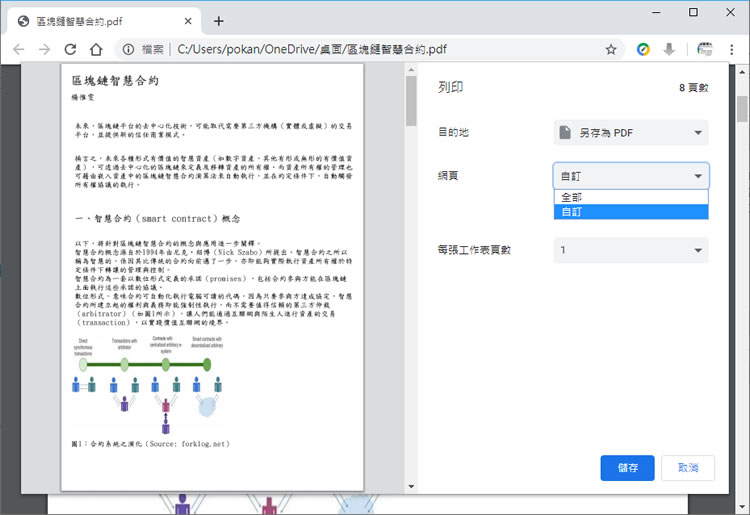Screen dimensions: 750x515
Task: Choose 全部 from the pages list
Action: [x=631, y=197]
